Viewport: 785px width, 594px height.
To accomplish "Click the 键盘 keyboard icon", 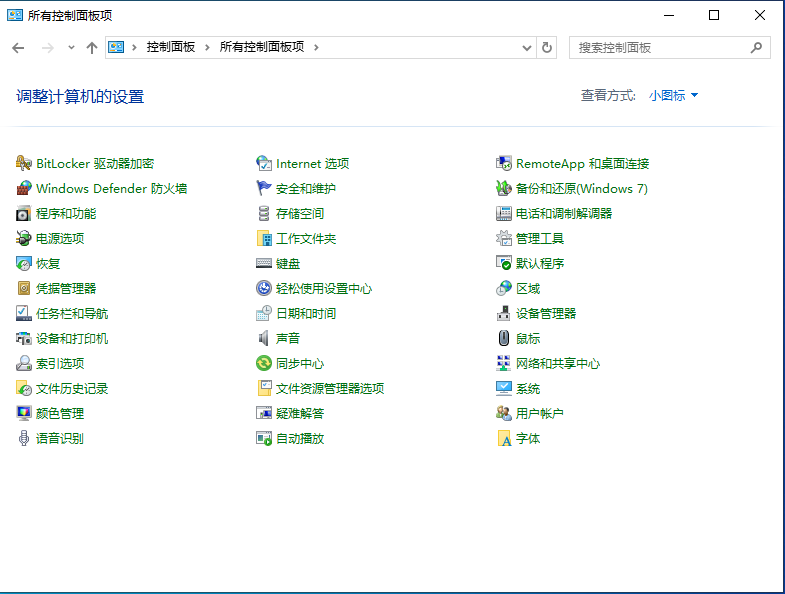I will 264,263.
